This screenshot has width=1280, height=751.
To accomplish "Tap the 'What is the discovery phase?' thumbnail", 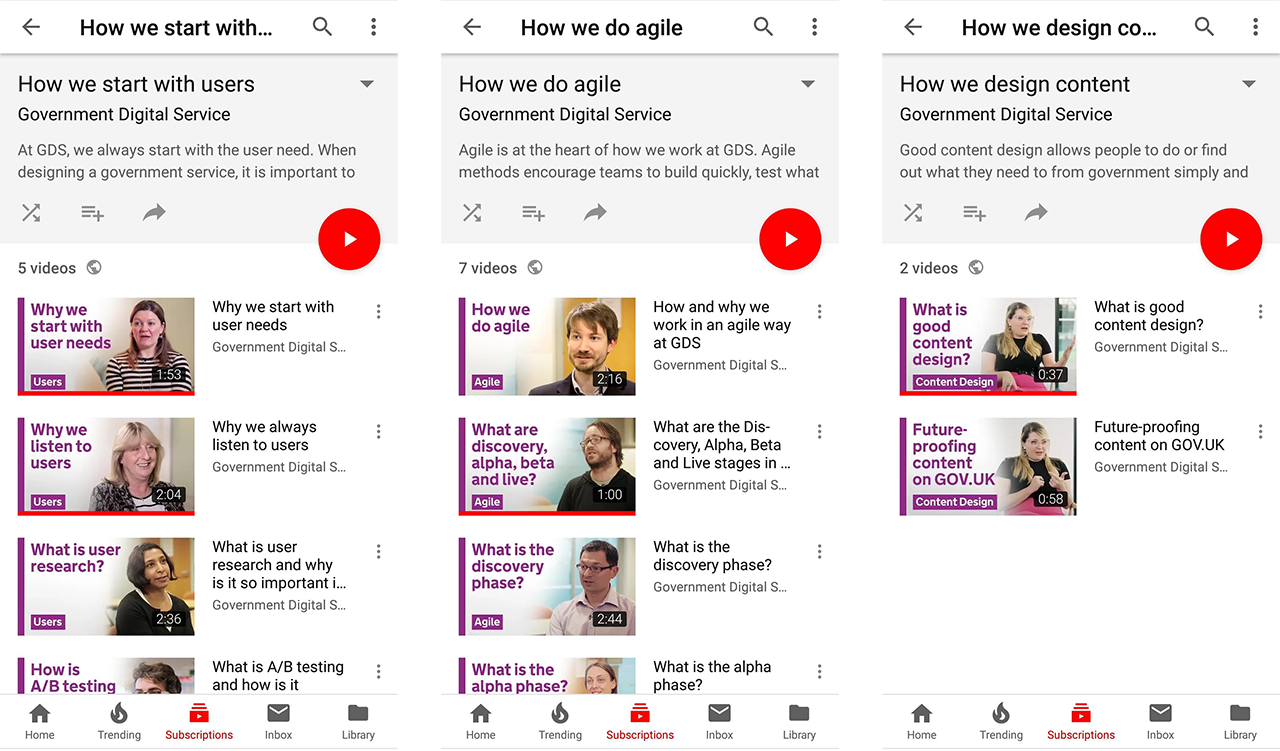I will [x=547, y=586].
